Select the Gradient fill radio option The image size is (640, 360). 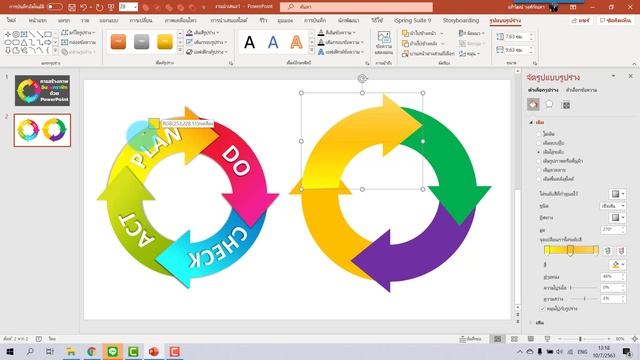point(539,152)
